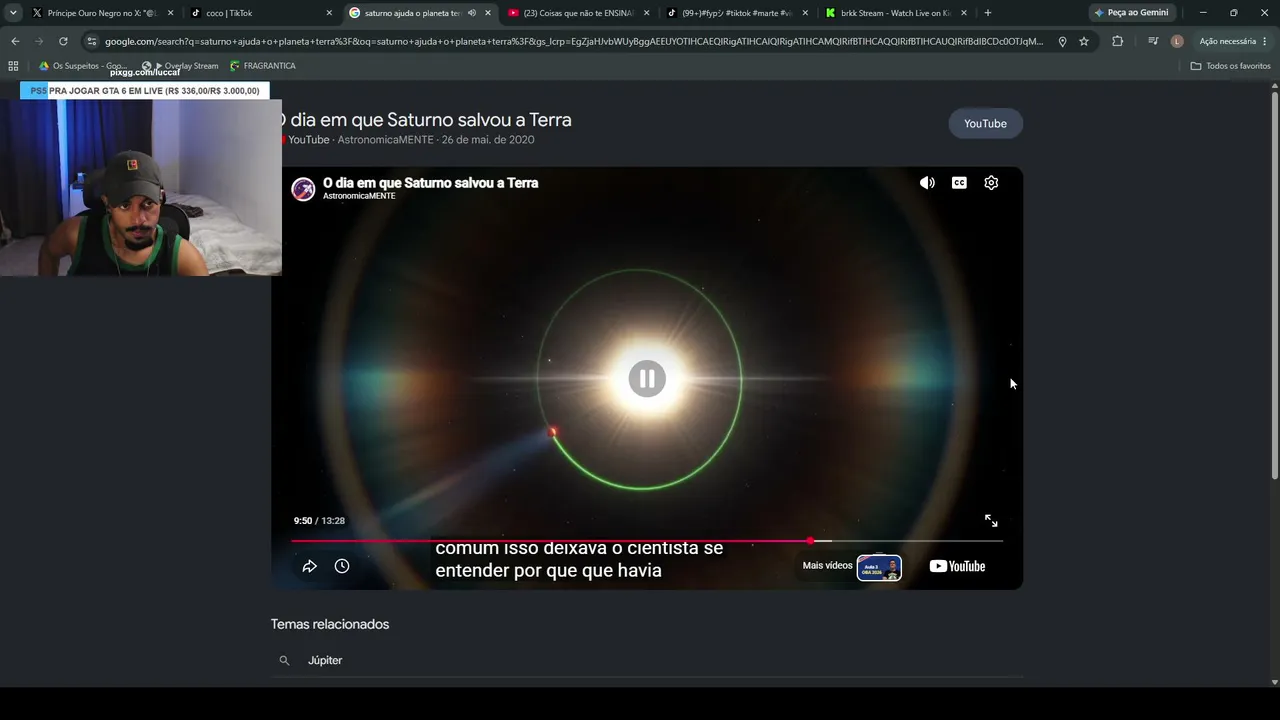Click the AstronomicaMENTE channel avatar
1280x720 pixels.
303,188
